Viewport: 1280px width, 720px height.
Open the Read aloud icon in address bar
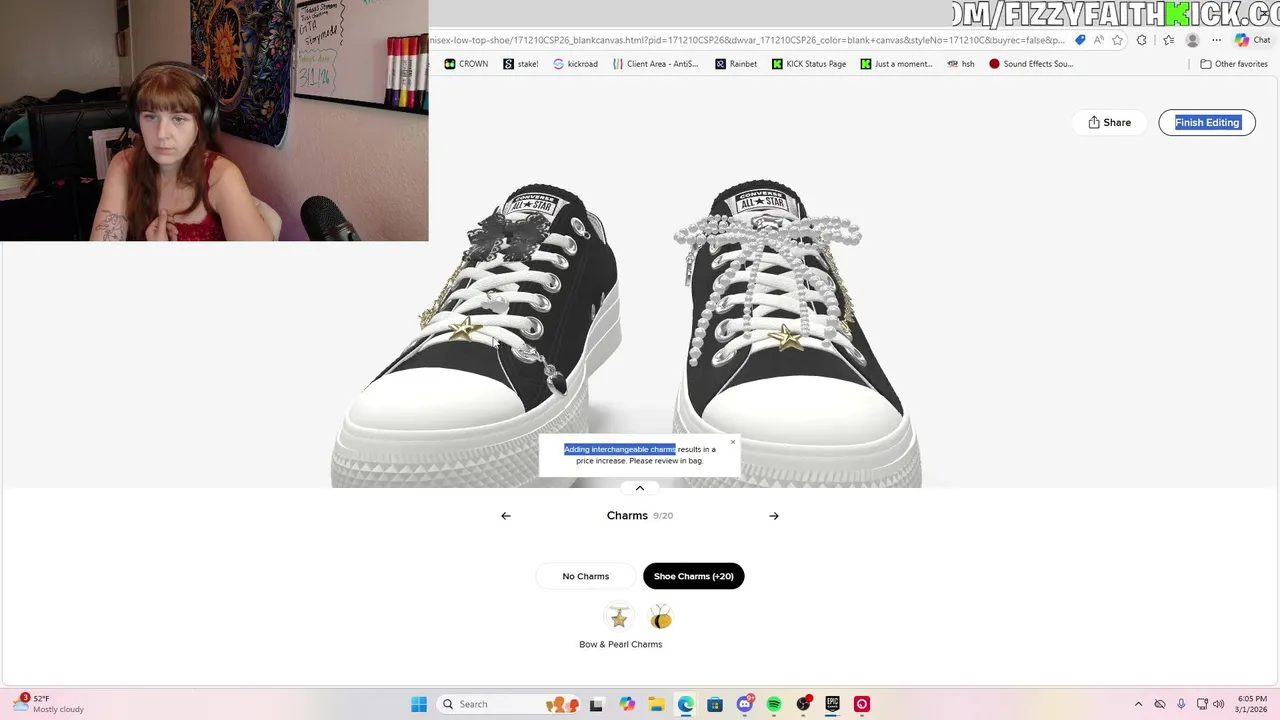pos(1099,40)
